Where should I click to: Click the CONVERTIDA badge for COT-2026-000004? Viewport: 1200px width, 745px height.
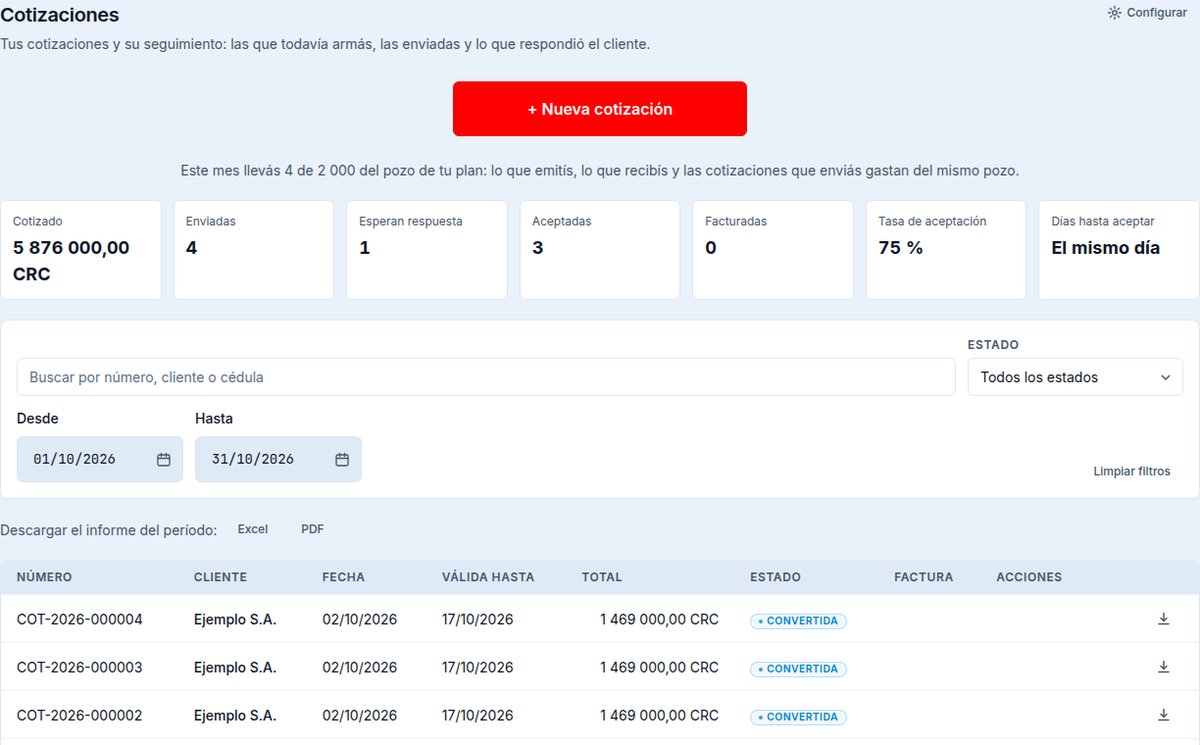click(x=798, y=621)
